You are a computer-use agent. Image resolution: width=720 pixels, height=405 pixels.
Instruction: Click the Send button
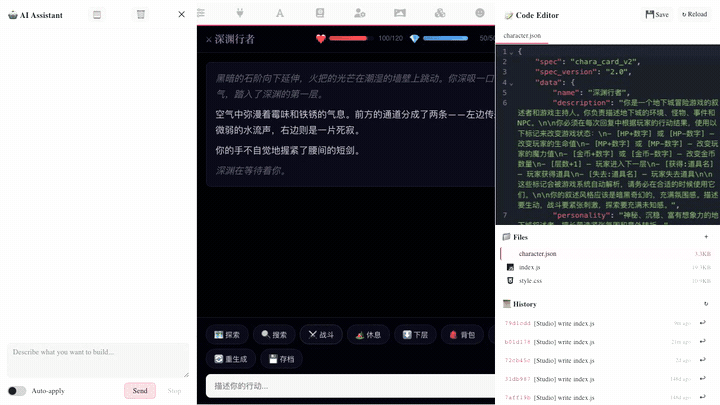[140, 391]
